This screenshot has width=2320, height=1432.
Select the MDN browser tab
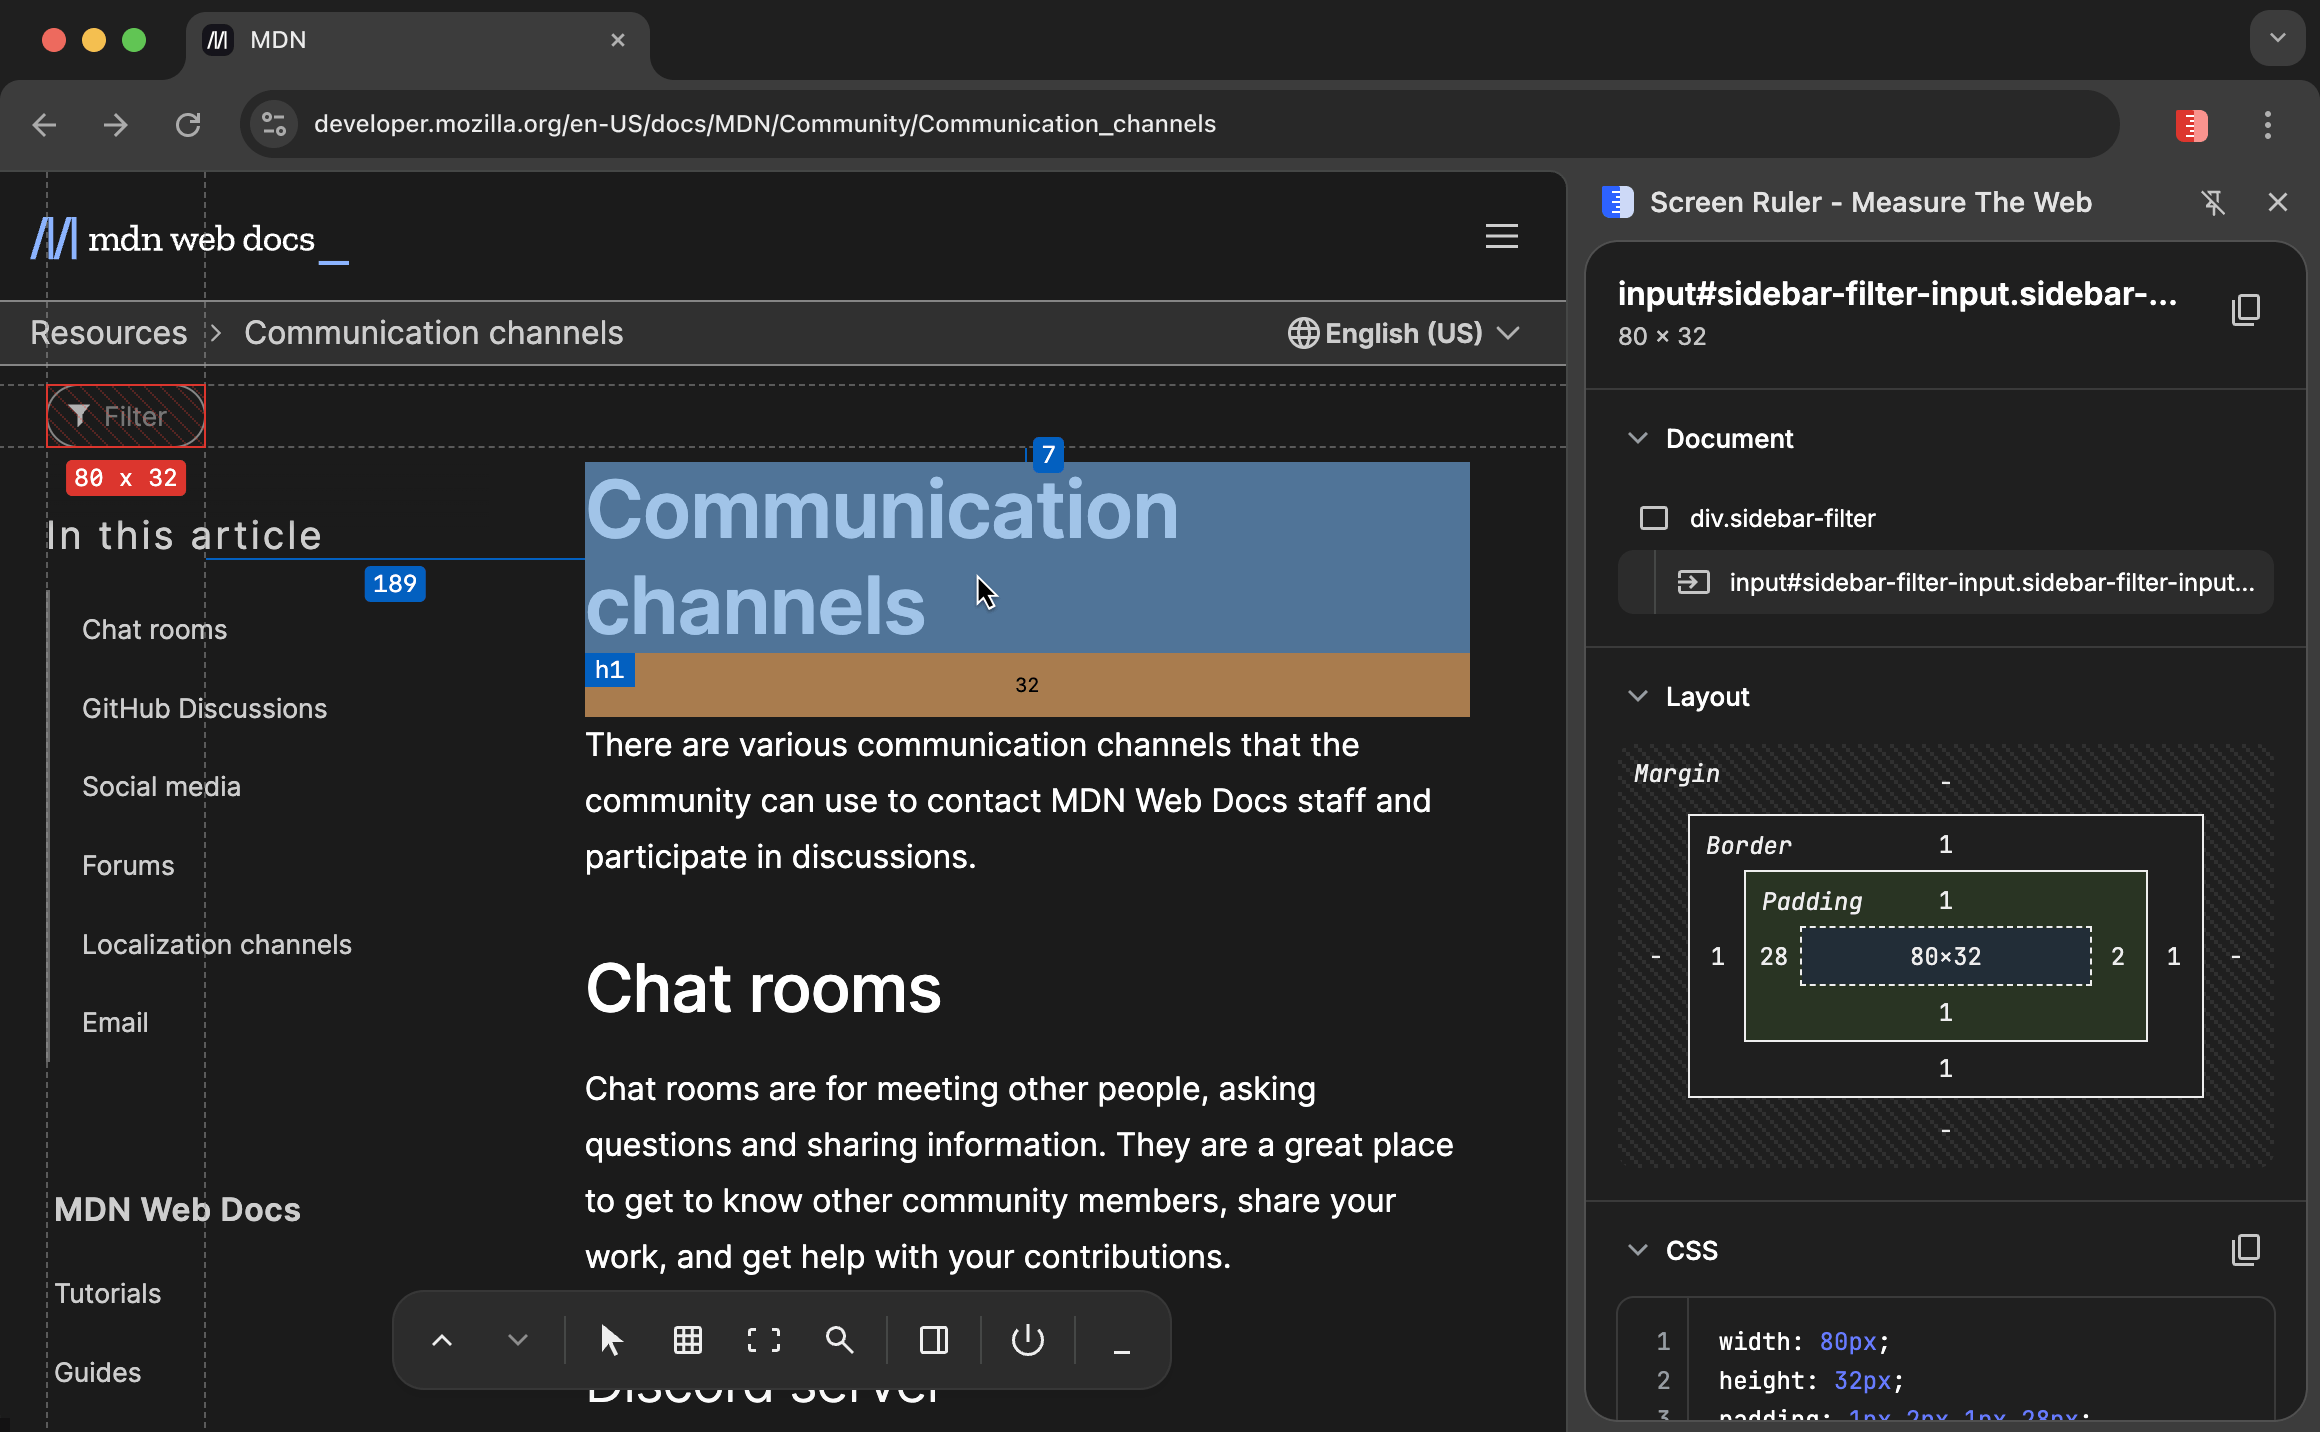(x=417, y=40)
